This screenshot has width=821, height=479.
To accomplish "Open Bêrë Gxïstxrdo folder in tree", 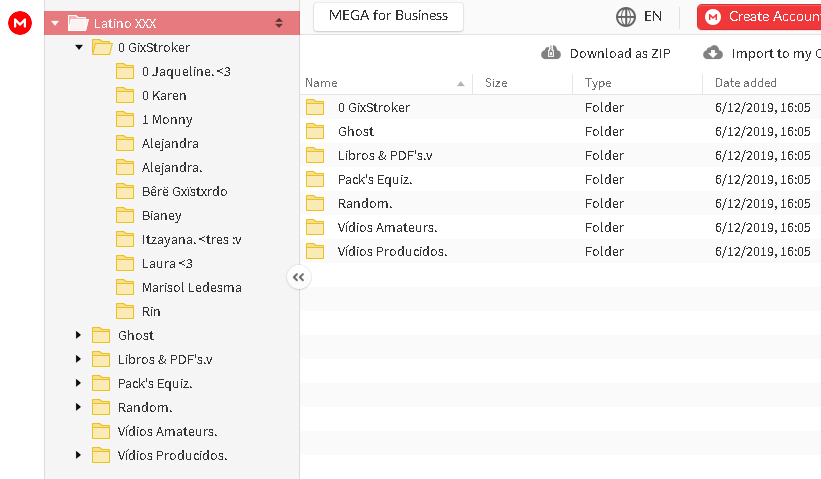I will (x=184, y=192).
